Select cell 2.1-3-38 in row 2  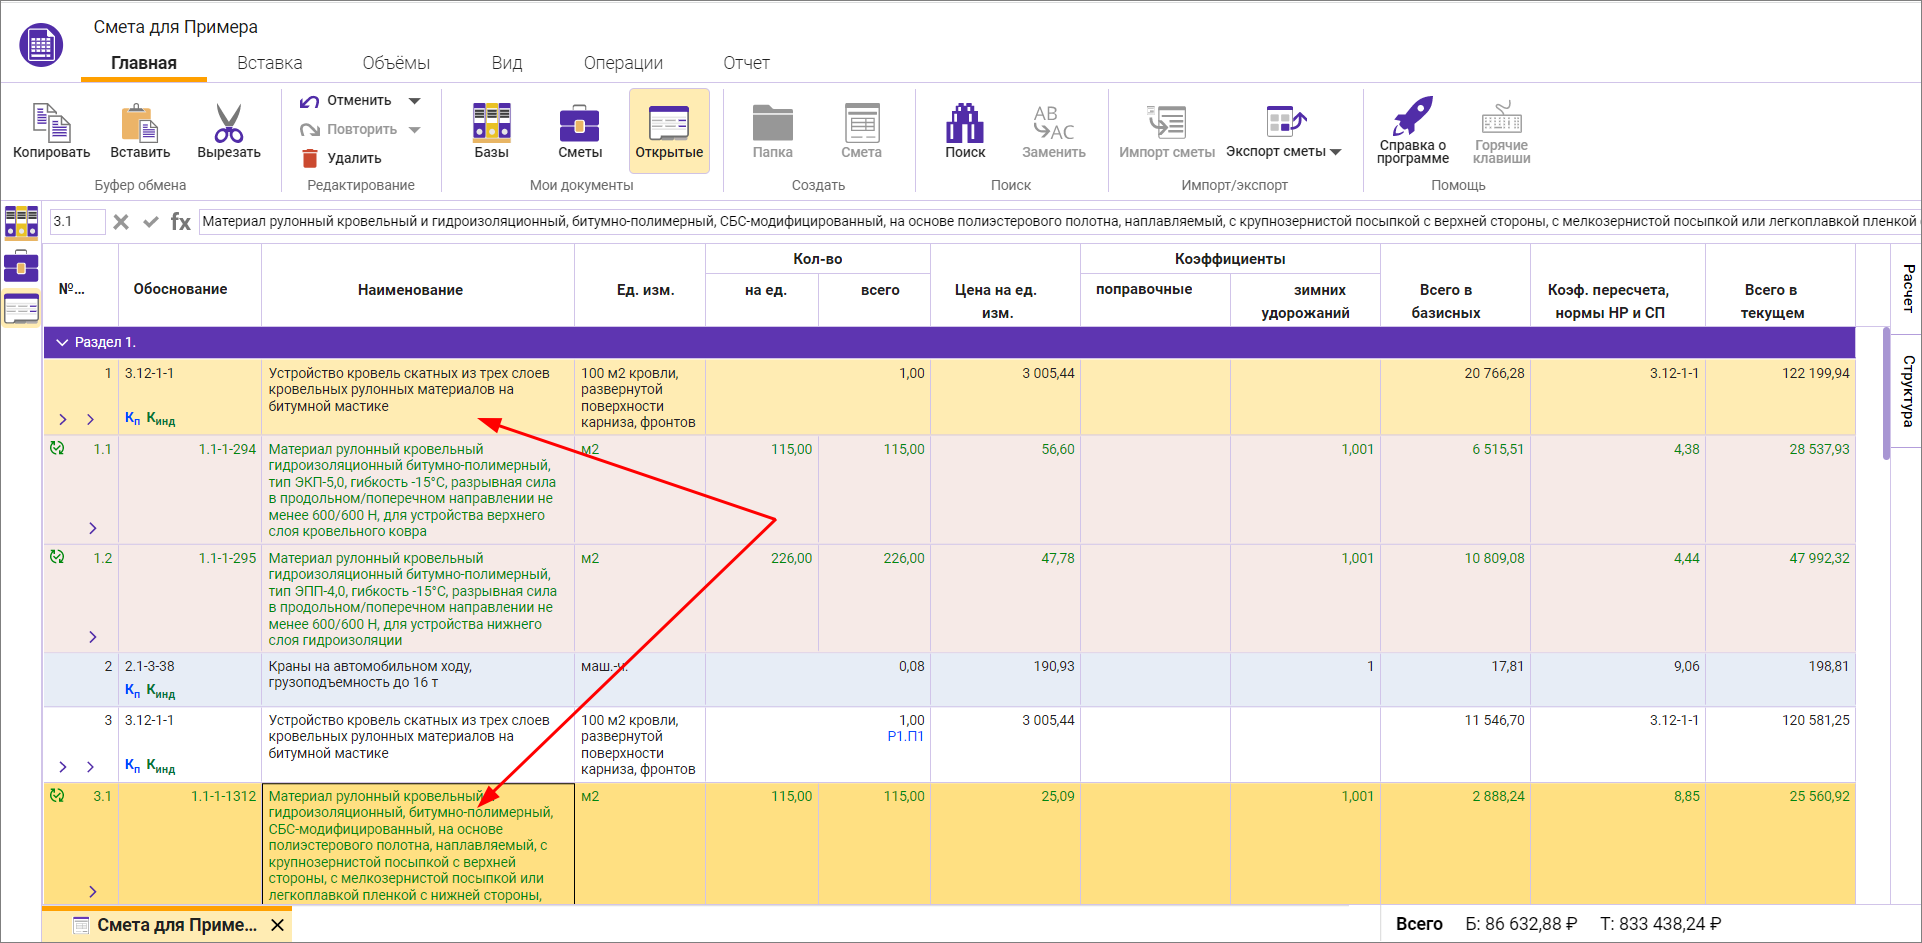190,680
